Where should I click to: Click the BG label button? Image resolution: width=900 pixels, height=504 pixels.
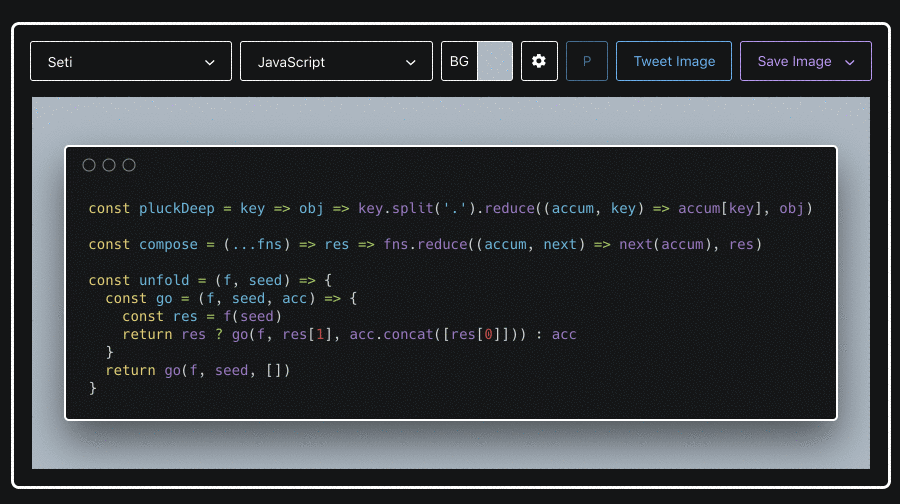tap(459, 61)
